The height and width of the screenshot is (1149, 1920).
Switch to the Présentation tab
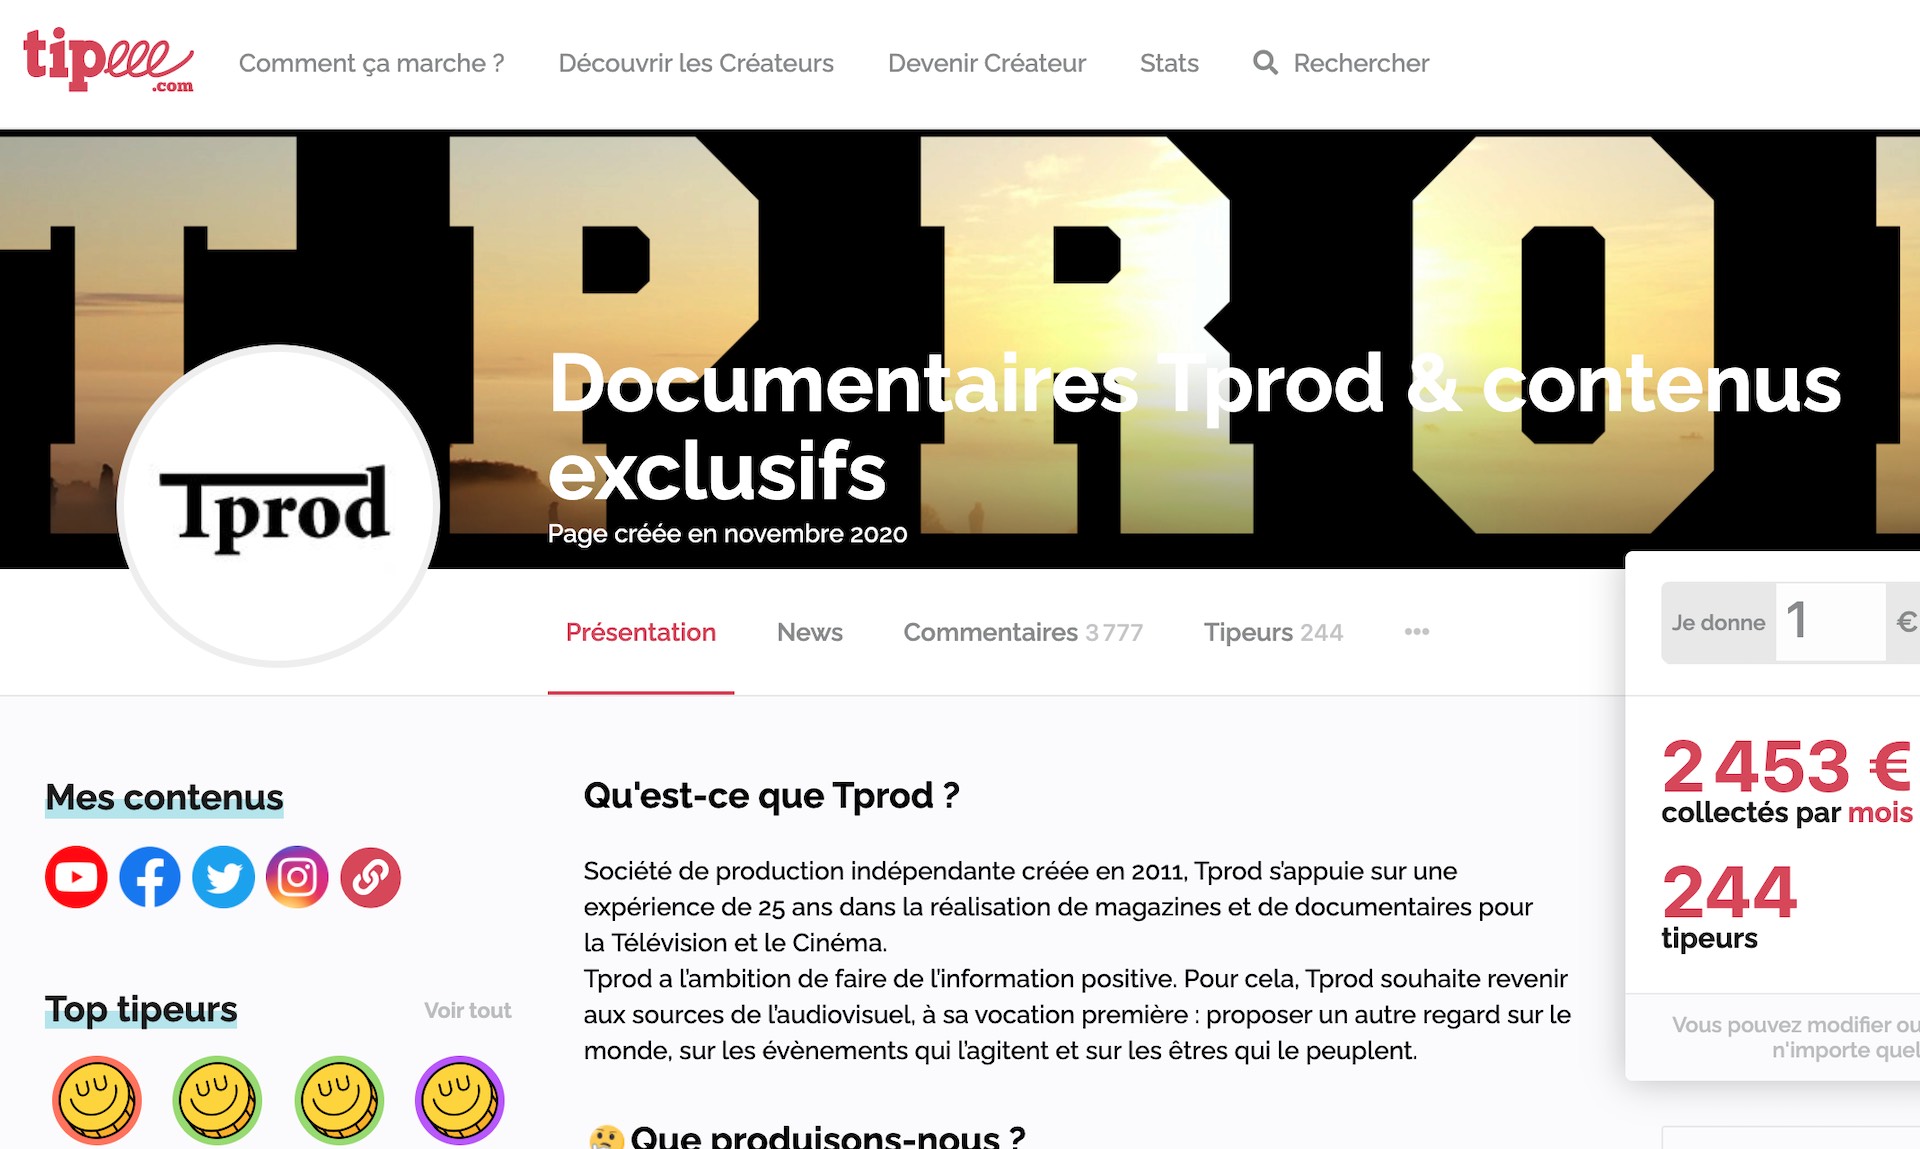pyautogui.click(x=641, y=632)
